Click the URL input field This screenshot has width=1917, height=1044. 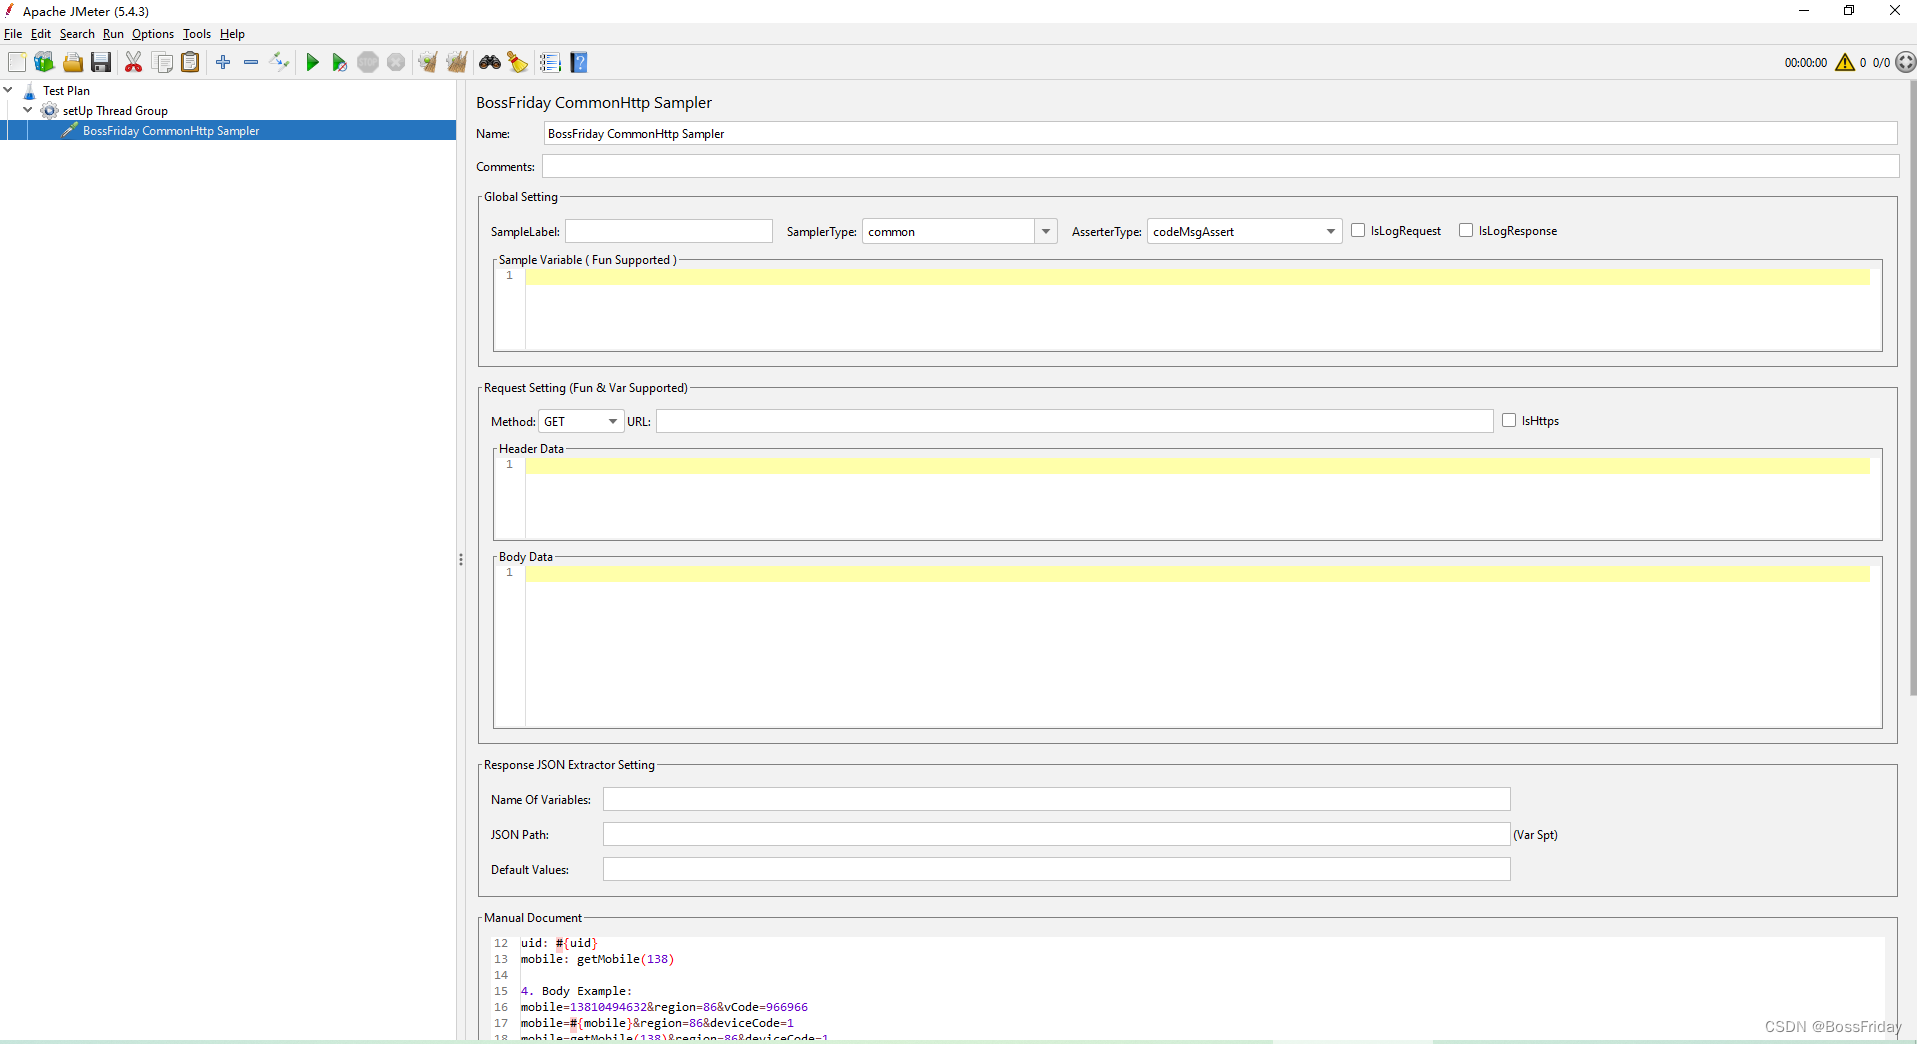tap(1075, 421)
